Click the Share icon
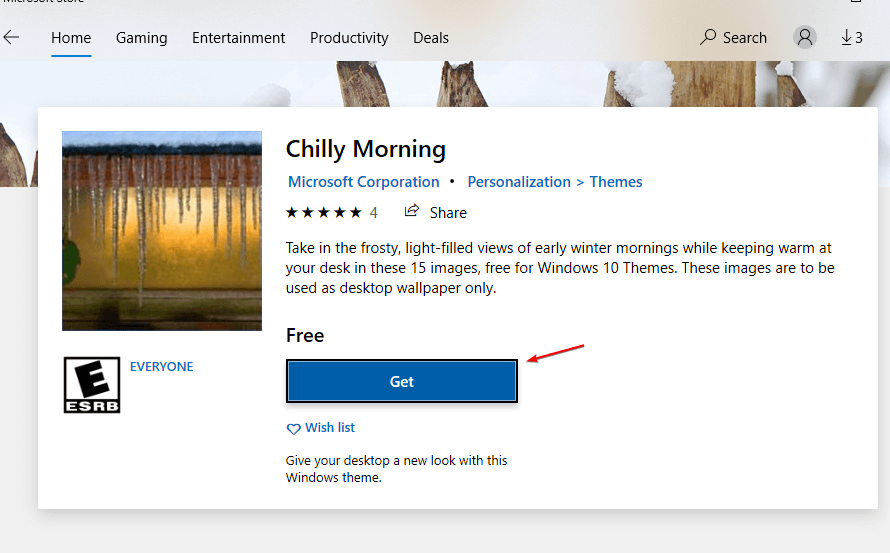This screenshot has width=890, height=553. [x=412, y=211]
